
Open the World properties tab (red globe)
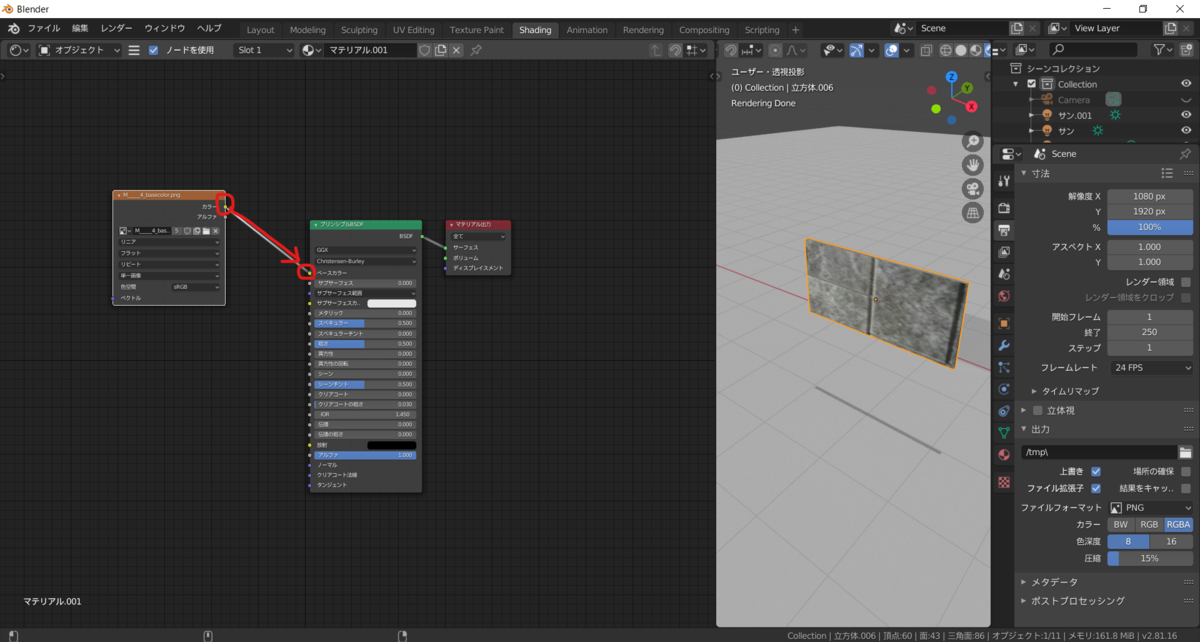point(1004,296)
